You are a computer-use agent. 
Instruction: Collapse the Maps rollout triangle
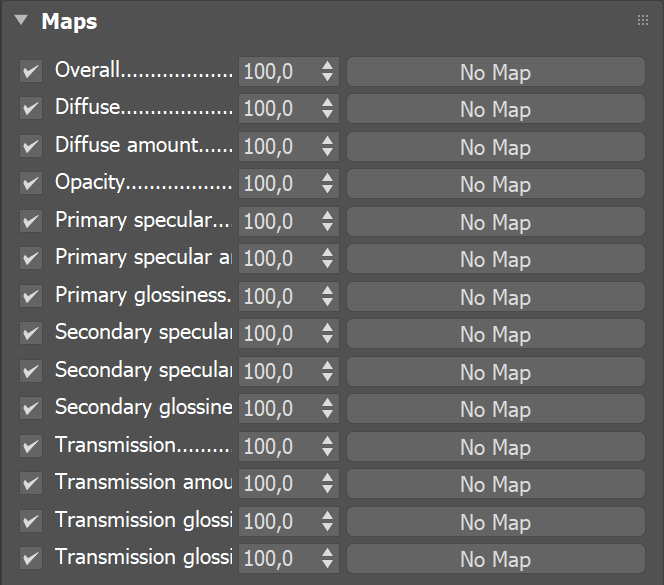21,20
